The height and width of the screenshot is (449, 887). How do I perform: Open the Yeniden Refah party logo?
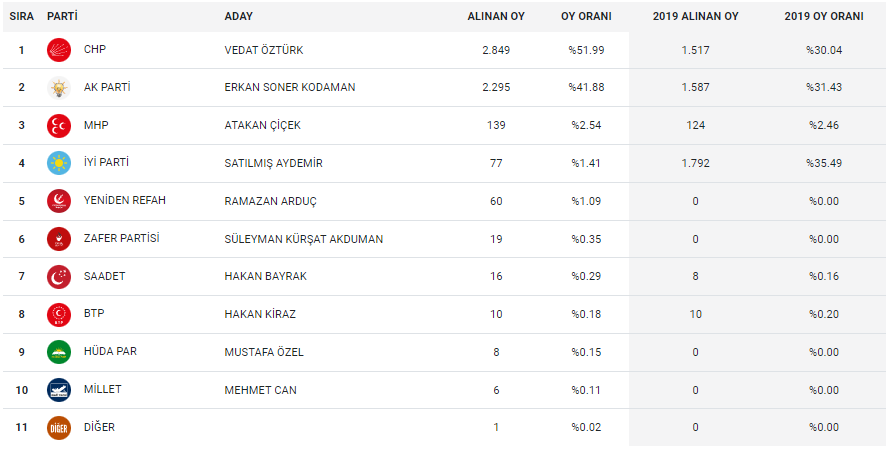59,201
